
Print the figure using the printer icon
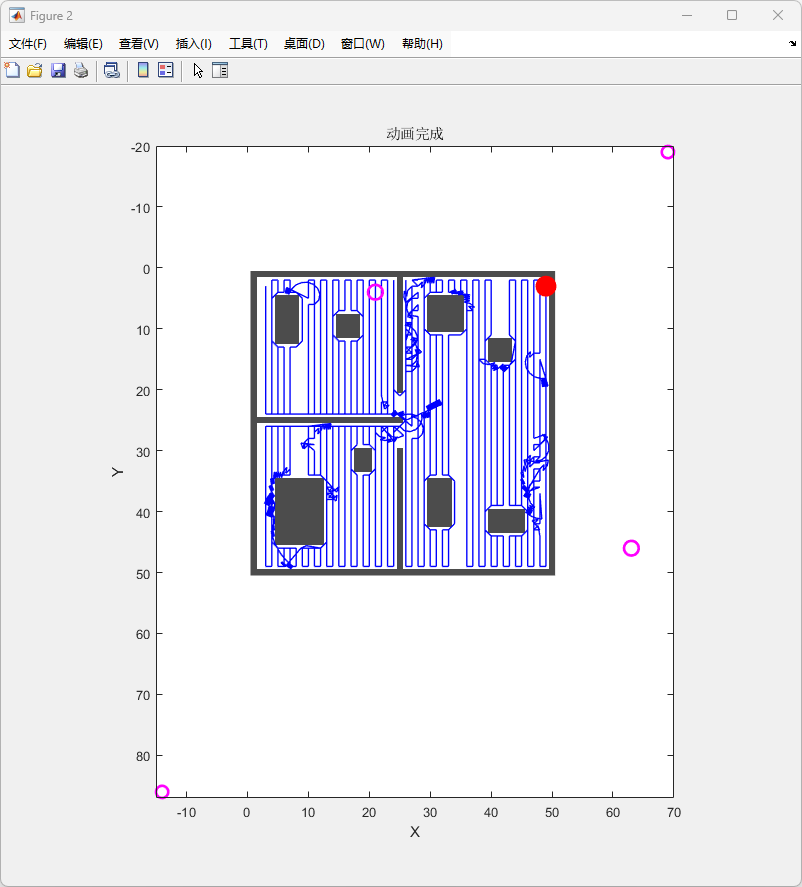[81, 70]
